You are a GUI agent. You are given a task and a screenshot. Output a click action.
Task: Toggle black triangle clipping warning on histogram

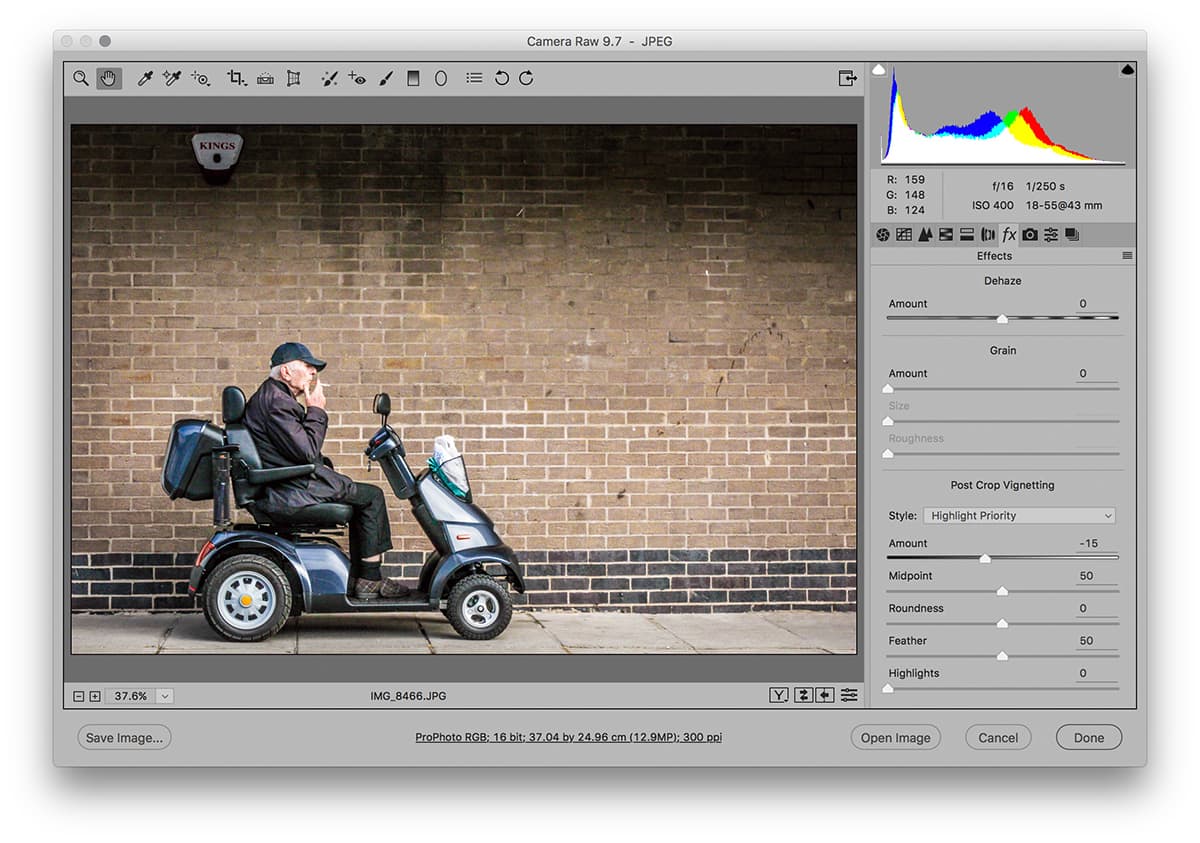click(x=1128, y=69)
